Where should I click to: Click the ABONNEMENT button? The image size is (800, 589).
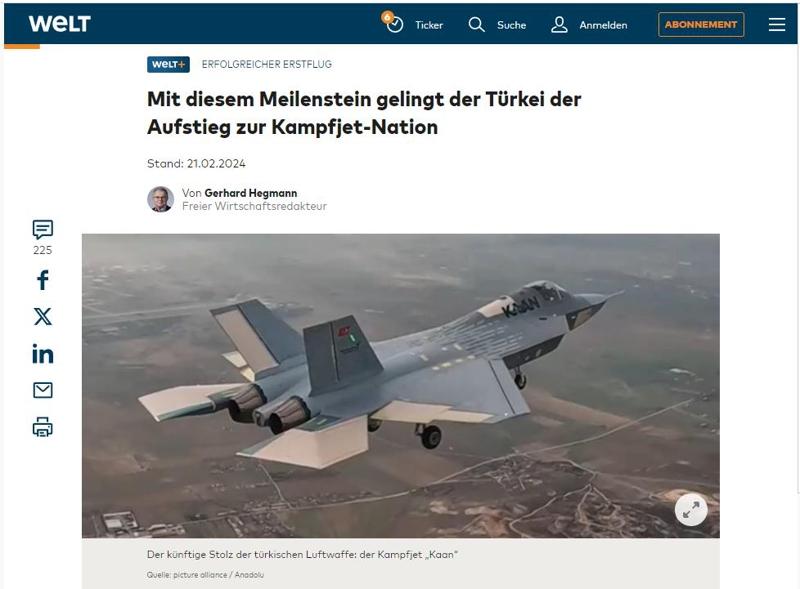coord(701,24)
